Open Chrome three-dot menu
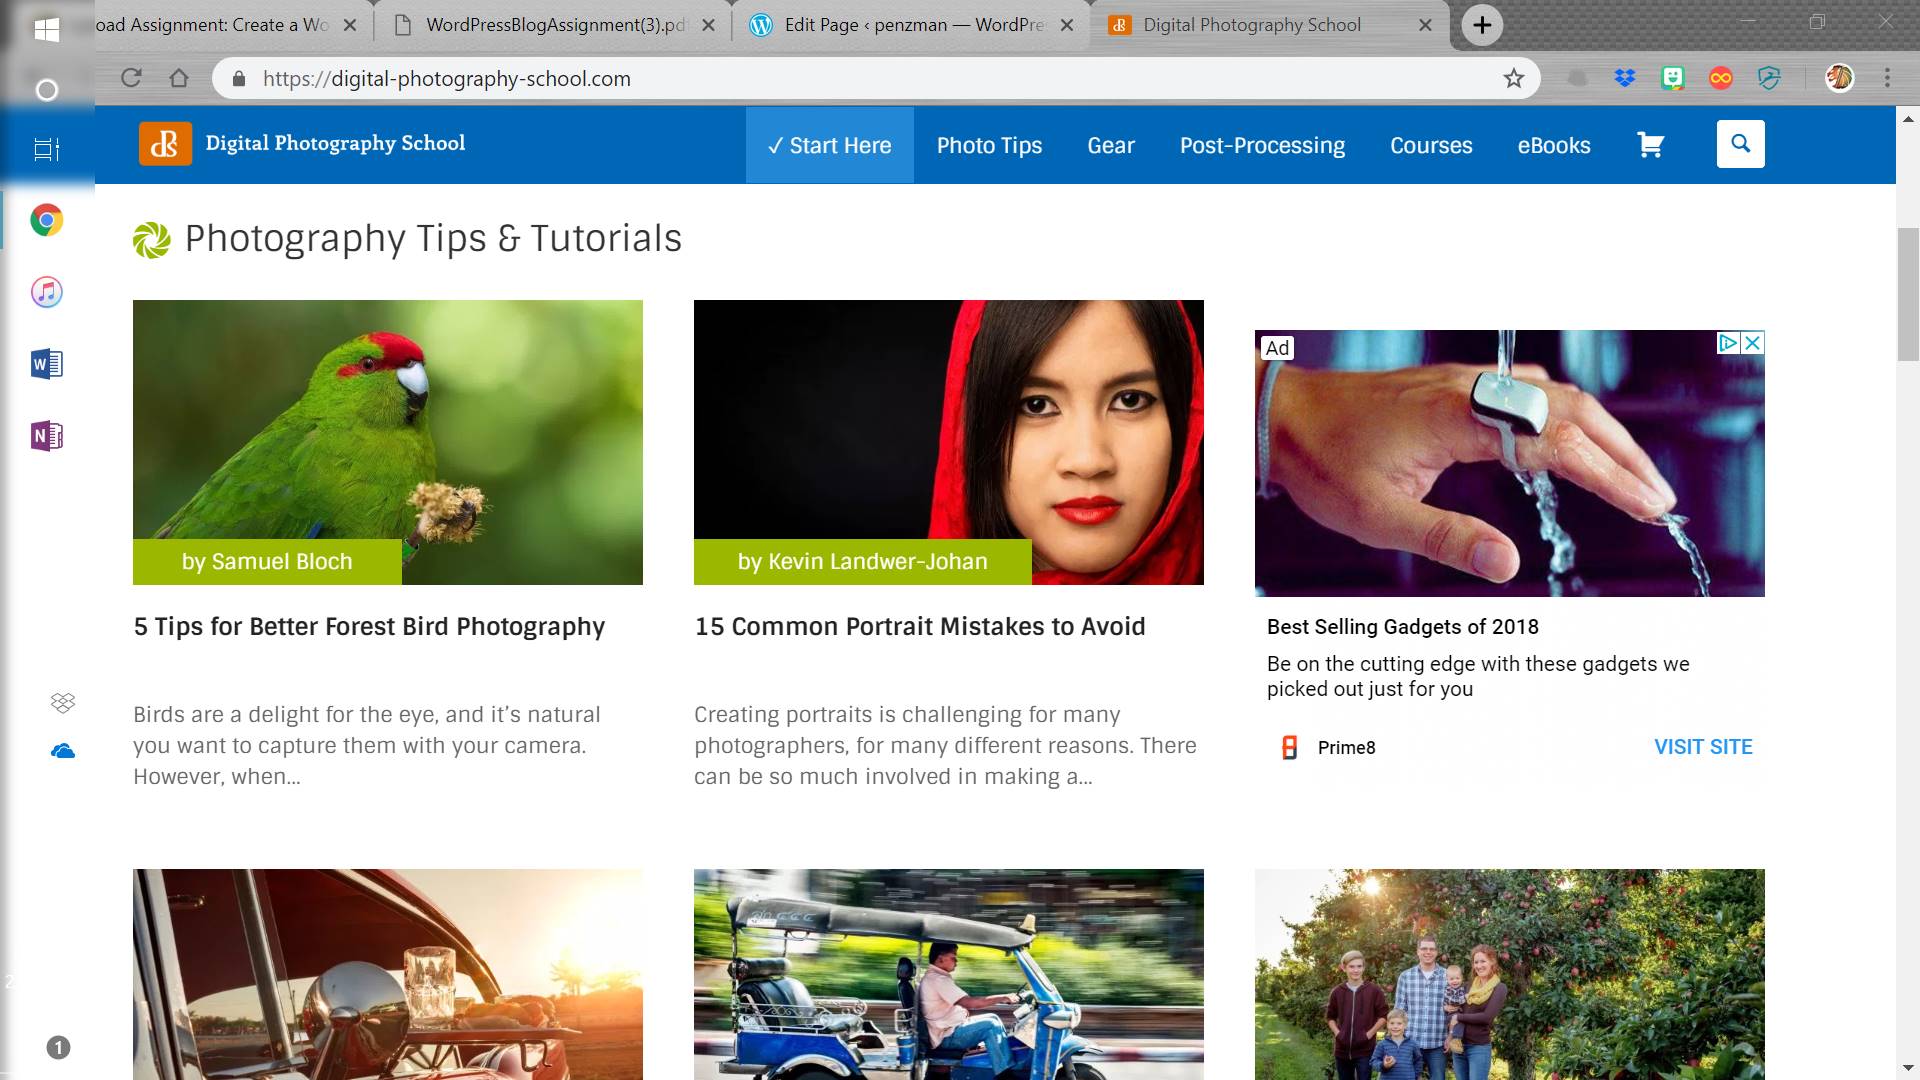The width and height of the screenshot is (1920, 1080). (1887, 78)
